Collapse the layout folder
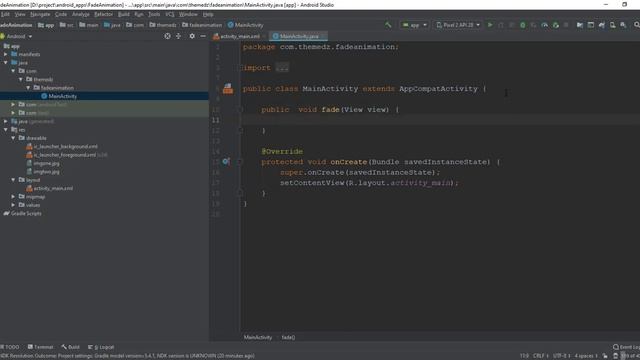 [13, 180]
